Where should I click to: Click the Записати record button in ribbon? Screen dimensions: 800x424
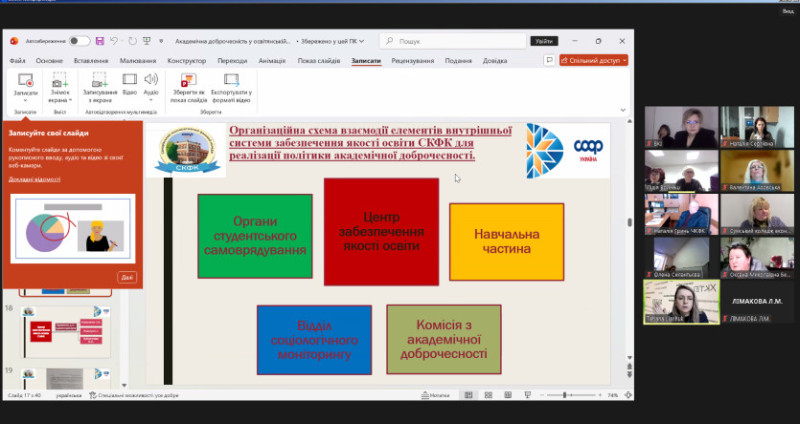coord(26,82)
